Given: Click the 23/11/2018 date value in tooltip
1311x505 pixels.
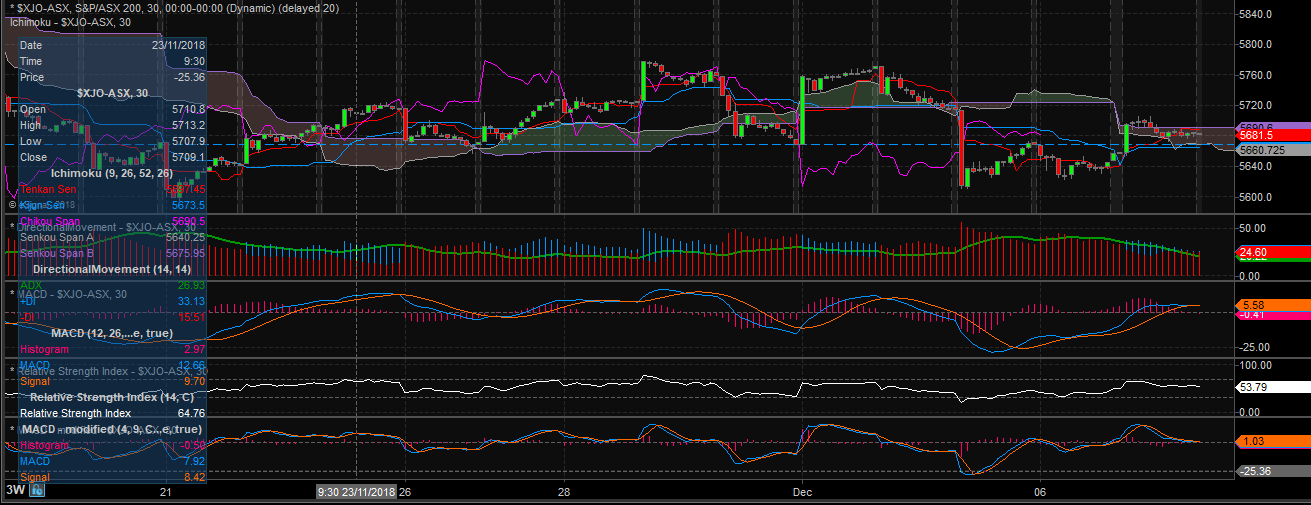Looking at the screenshot, I should tap(178, 45).
